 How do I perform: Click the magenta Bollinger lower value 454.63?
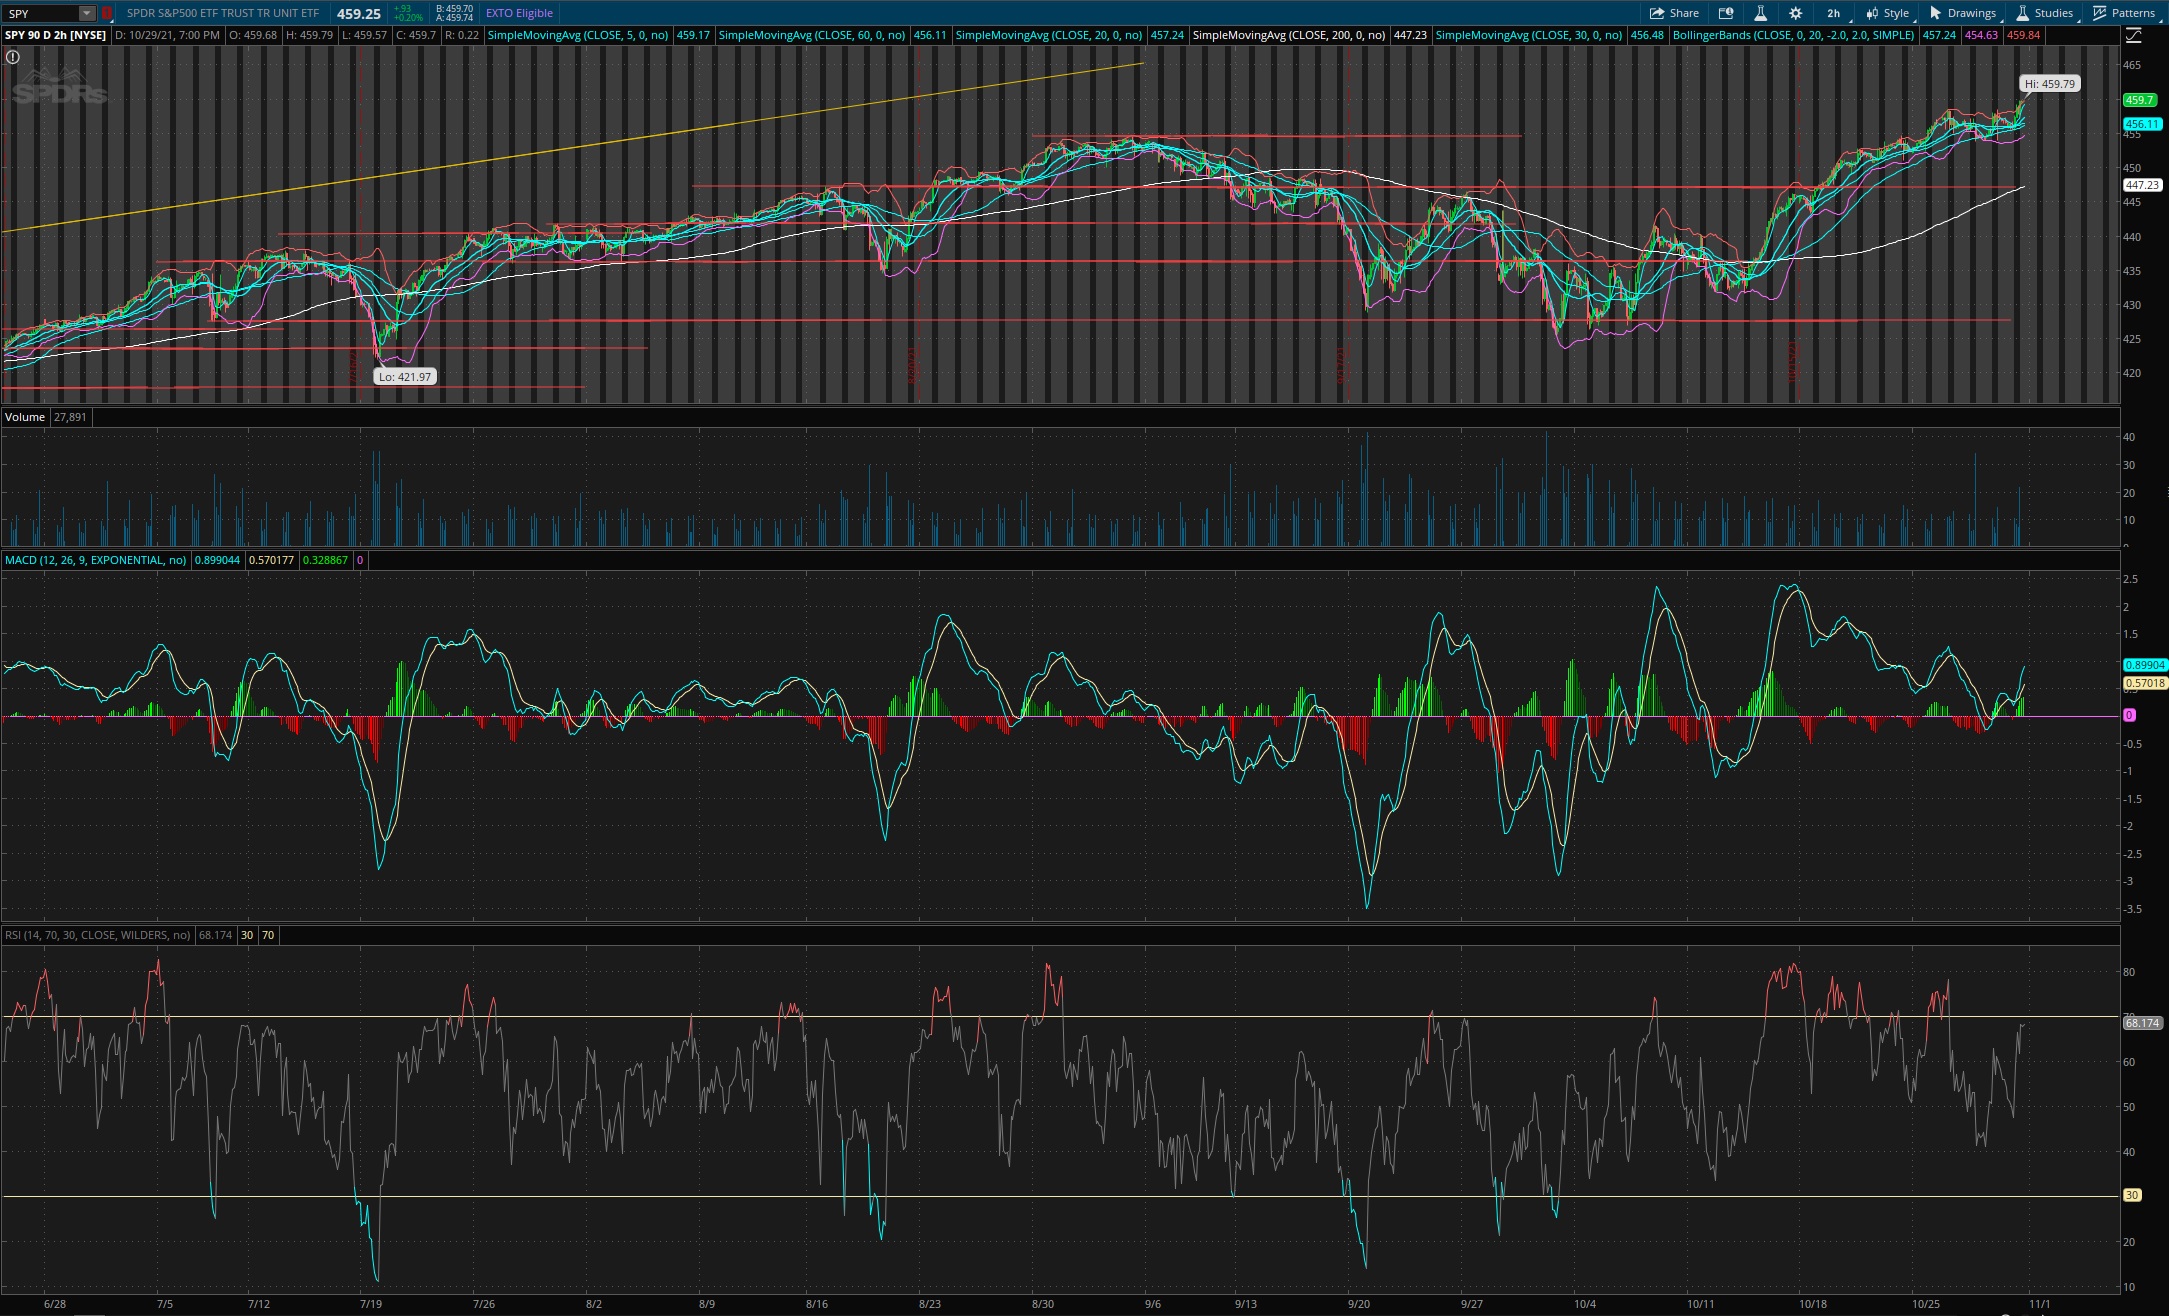[1981, 35]
